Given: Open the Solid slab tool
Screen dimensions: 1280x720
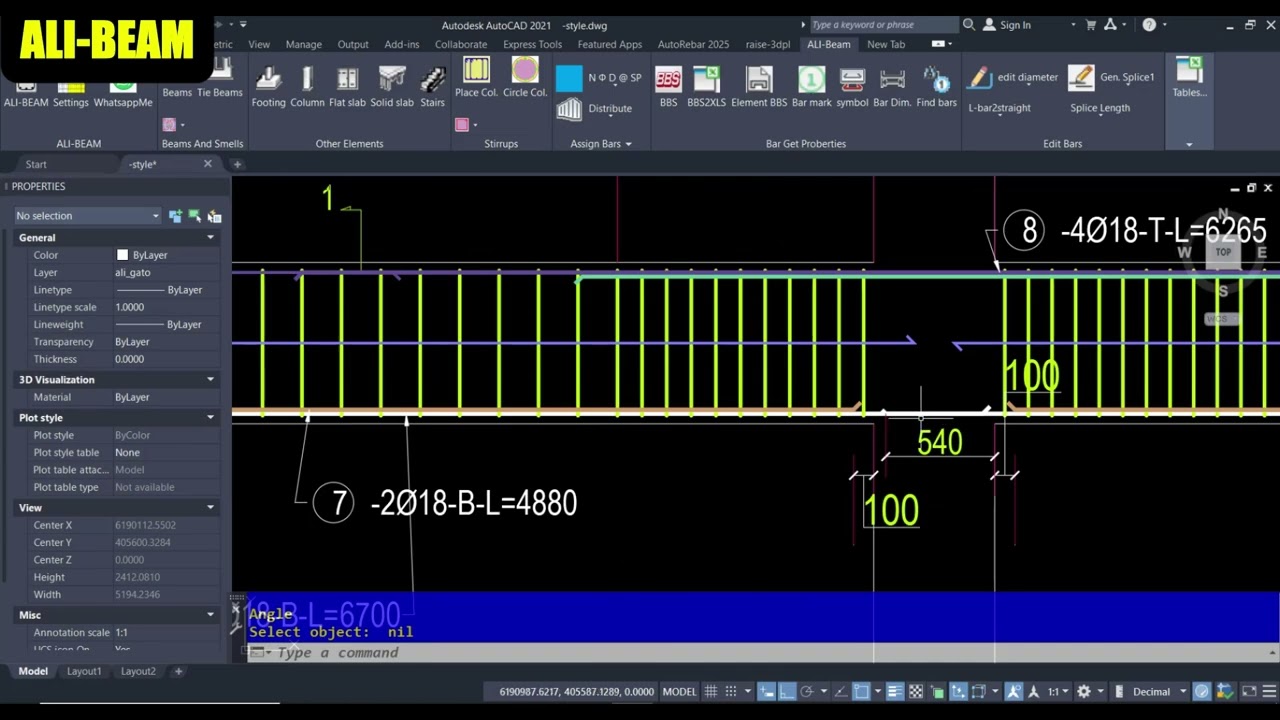Looking at the screenshot, I should pos(392,85).
